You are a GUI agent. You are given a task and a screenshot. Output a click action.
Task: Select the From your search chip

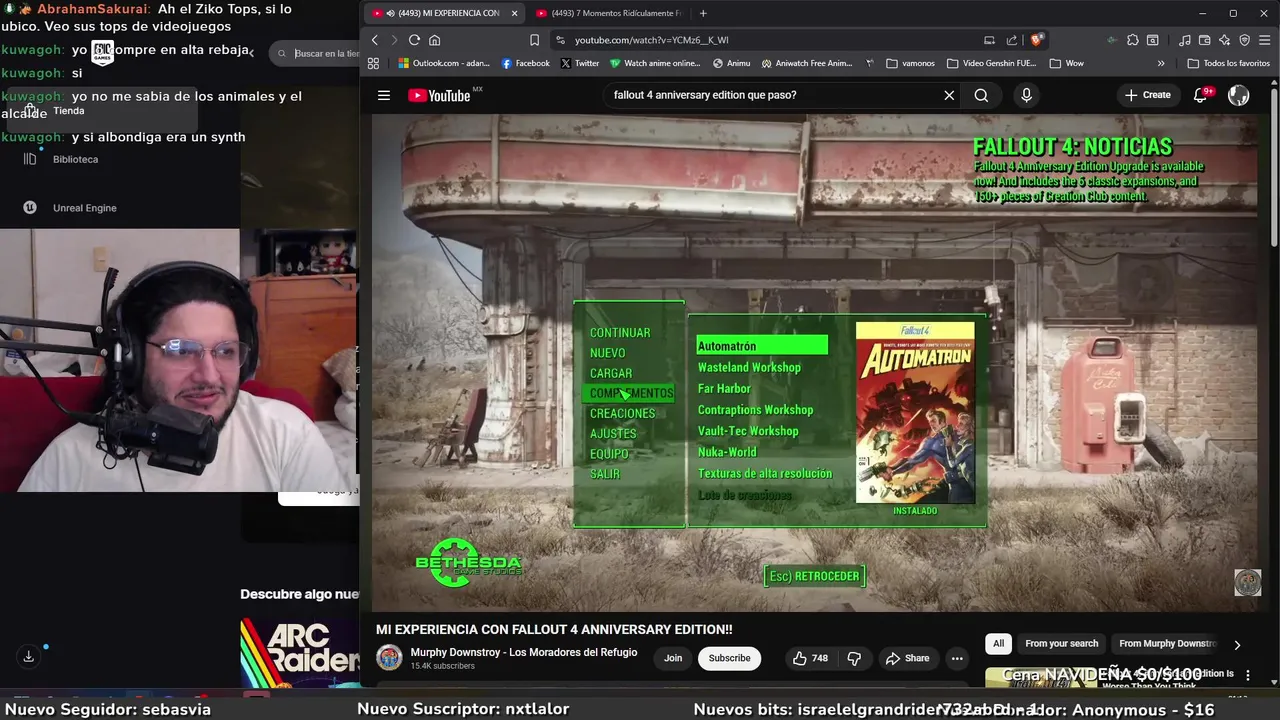point(1061,644)
